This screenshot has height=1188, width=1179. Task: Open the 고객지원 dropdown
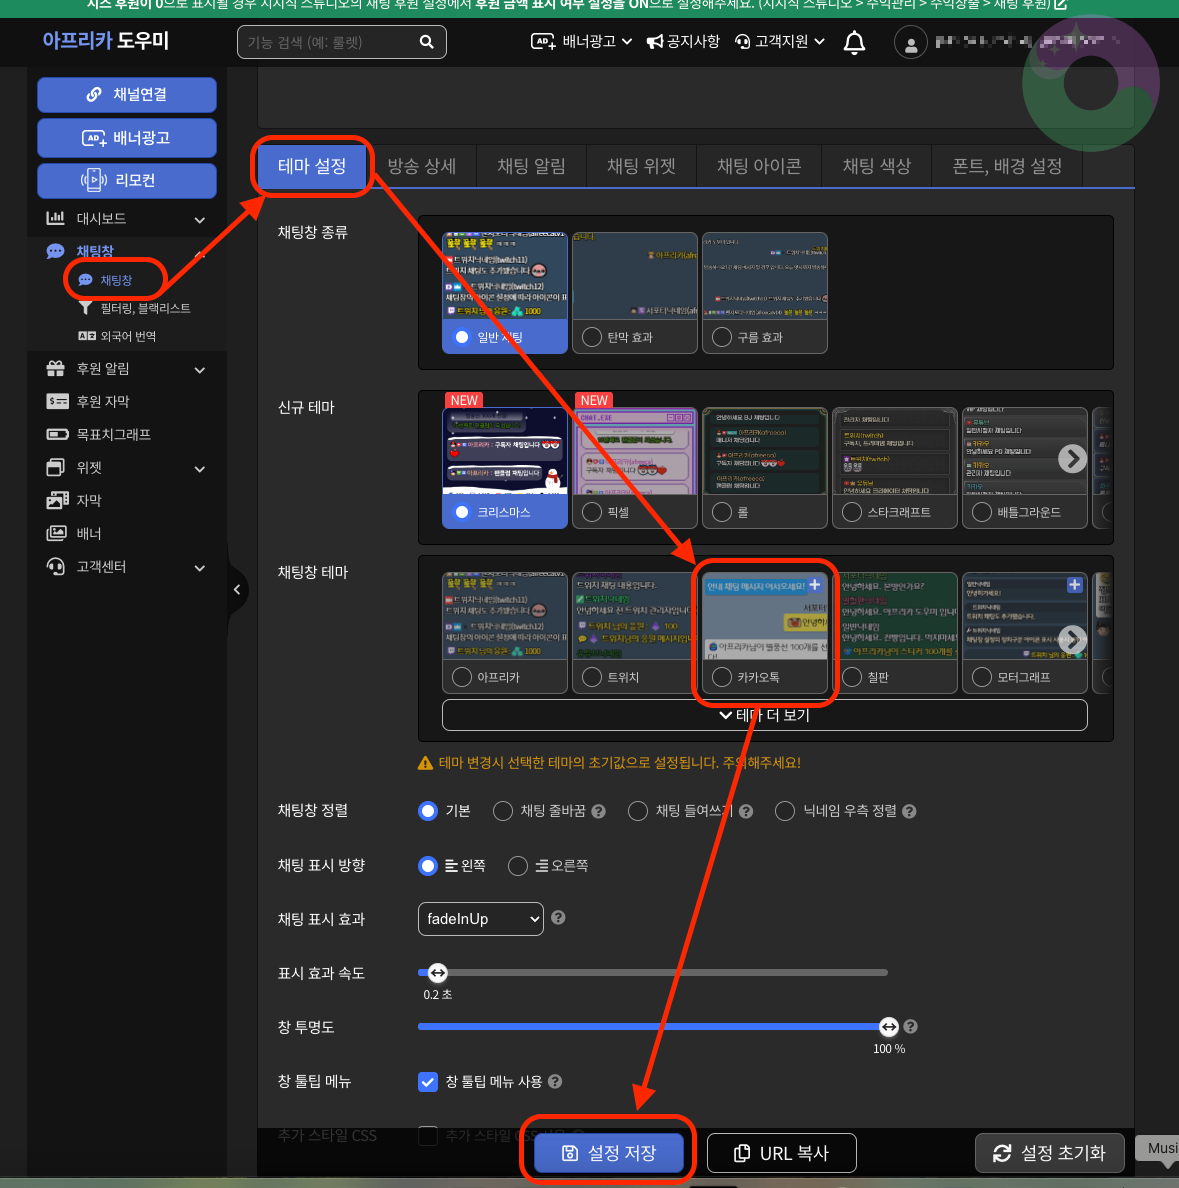[x=780, y=42]
